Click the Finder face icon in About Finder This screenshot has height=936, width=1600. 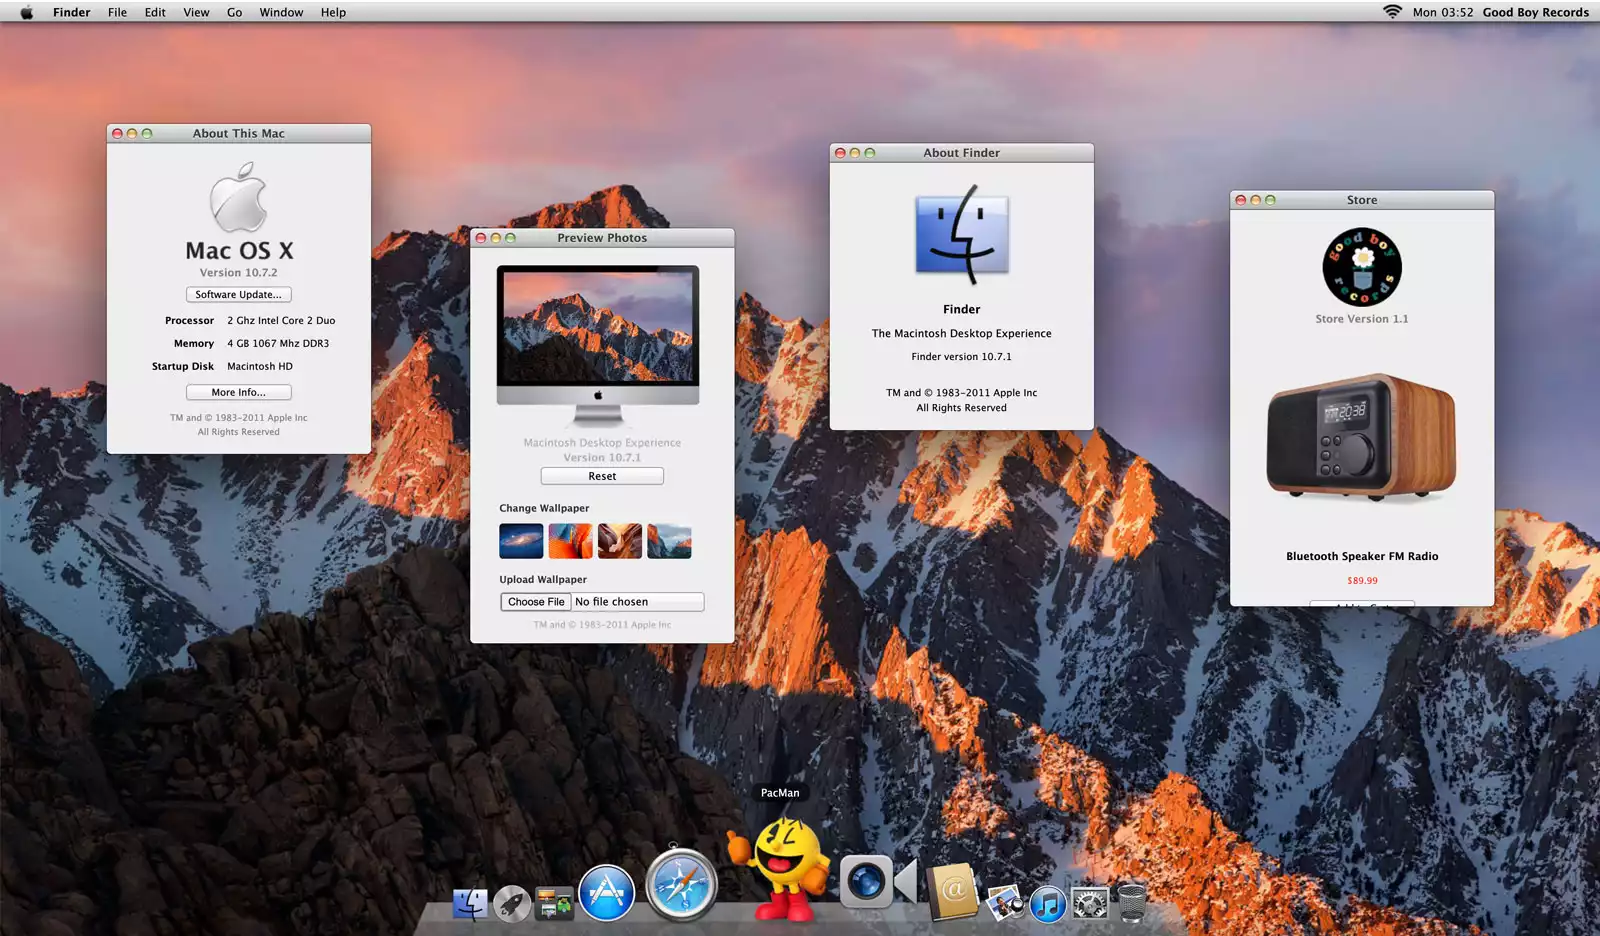962,234
